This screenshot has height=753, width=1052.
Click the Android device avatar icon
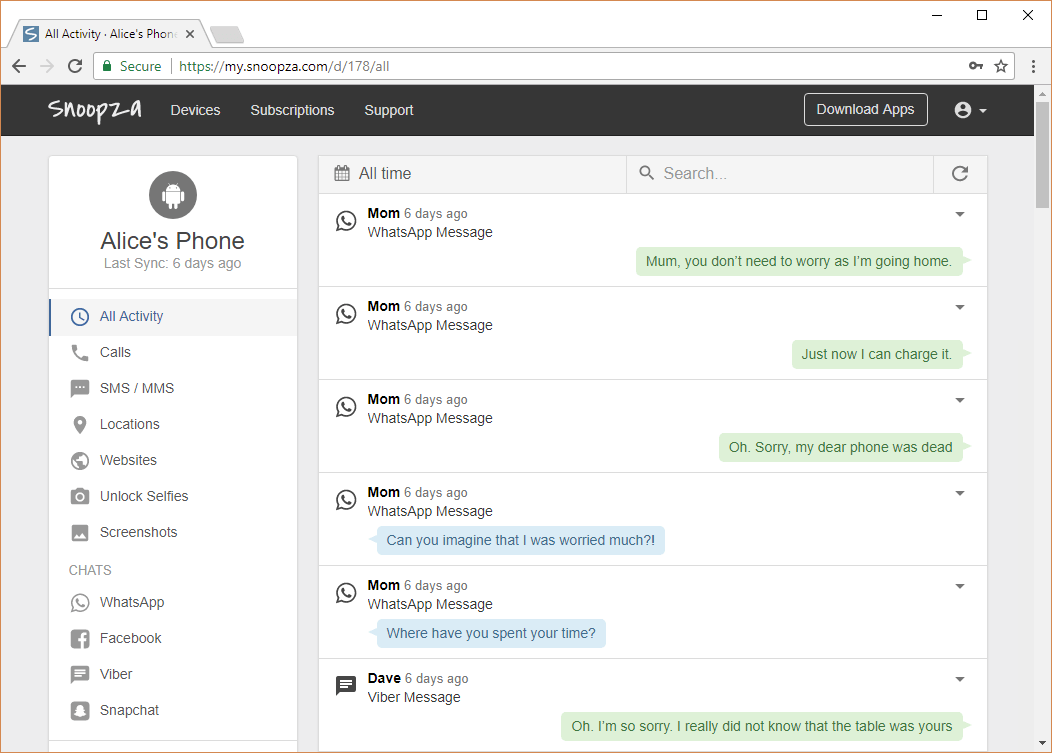point(173,195)
